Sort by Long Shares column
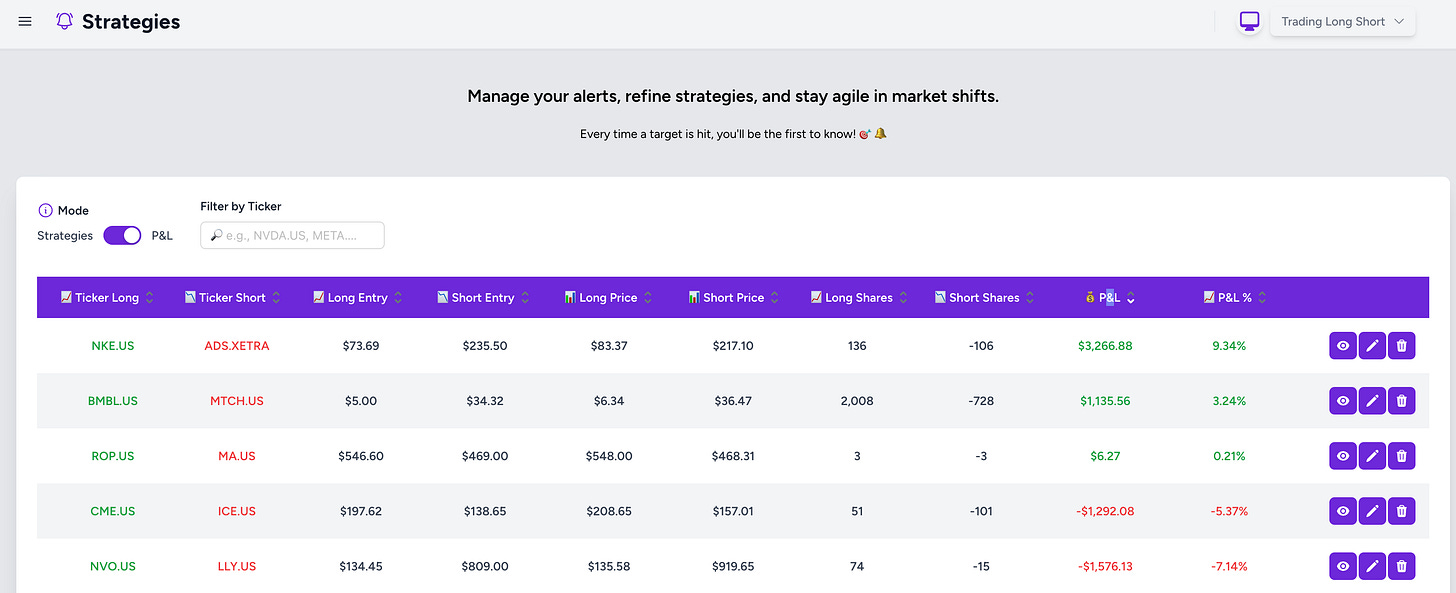This screenshot has width=1456, height=593. coord(859,297)
